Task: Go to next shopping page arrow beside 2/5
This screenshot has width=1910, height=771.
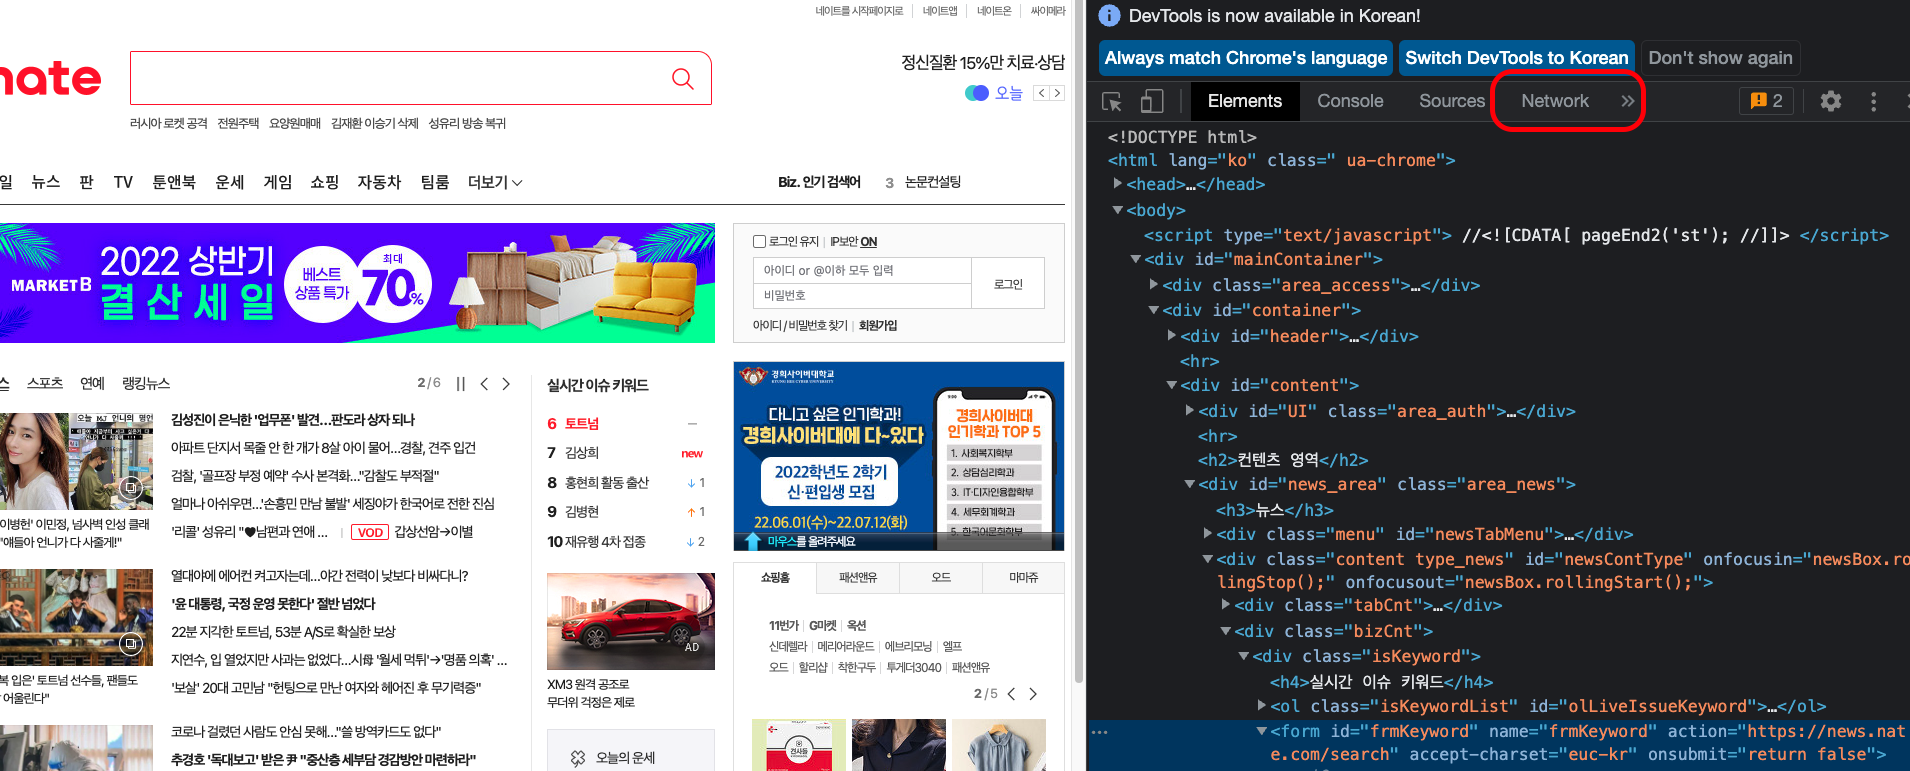Action: coord(1033,694)
